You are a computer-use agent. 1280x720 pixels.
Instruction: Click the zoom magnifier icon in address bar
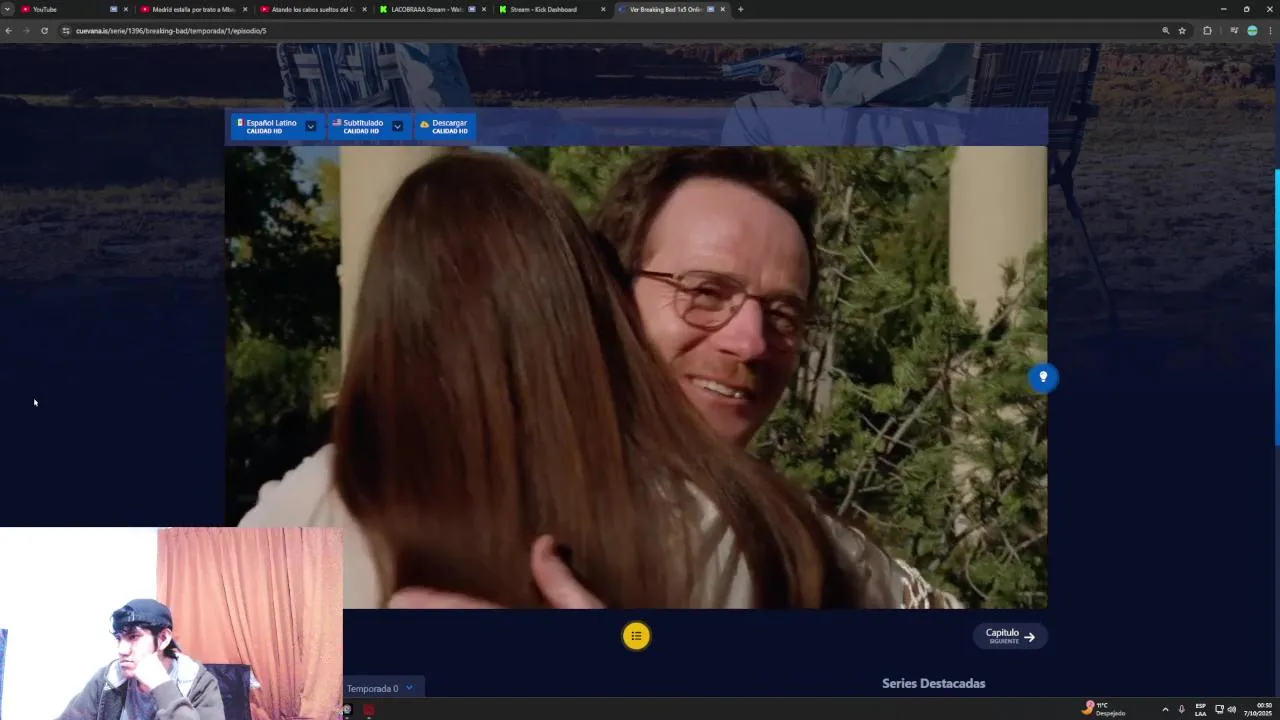[x=1165, y=31]
